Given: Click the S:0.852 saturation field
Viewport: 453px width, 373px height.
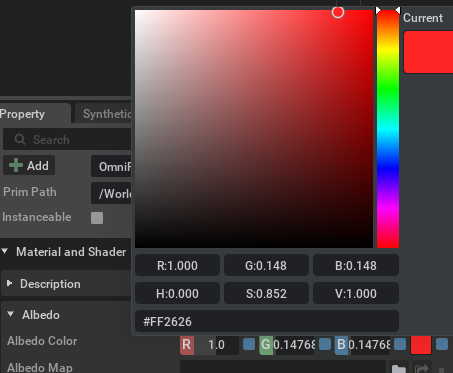Looking at the screenshot, I should pyautogui.click(x=266, y=293).
